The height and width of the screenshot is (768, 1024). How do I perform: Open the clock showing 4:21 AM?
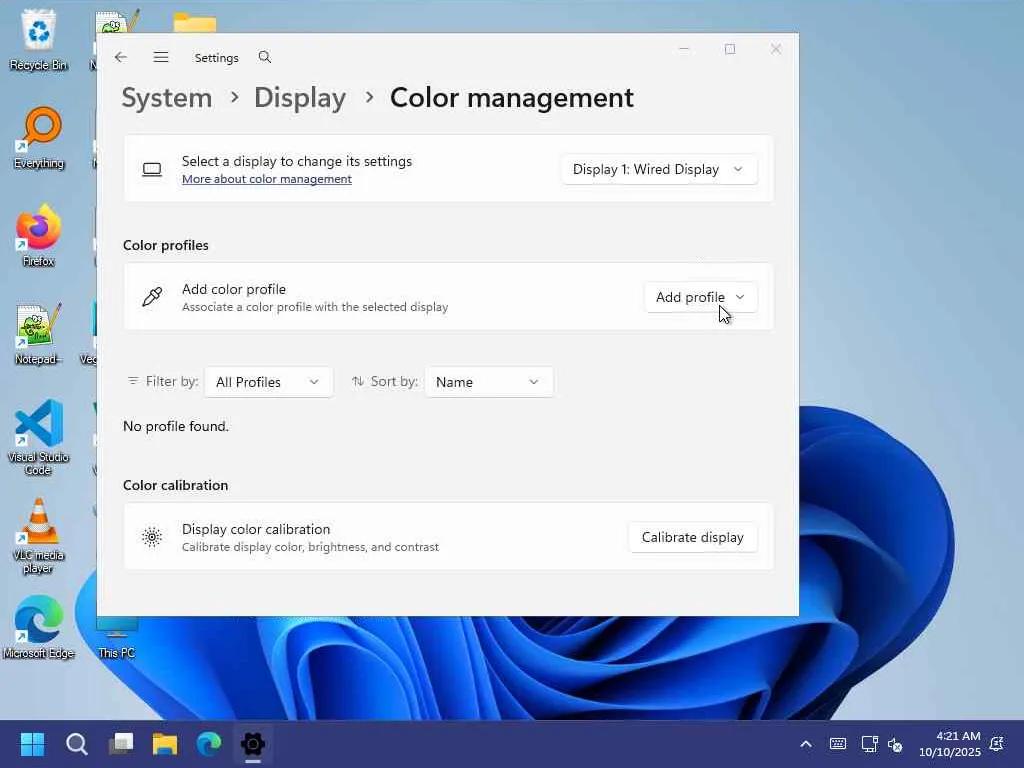point(950,744)
